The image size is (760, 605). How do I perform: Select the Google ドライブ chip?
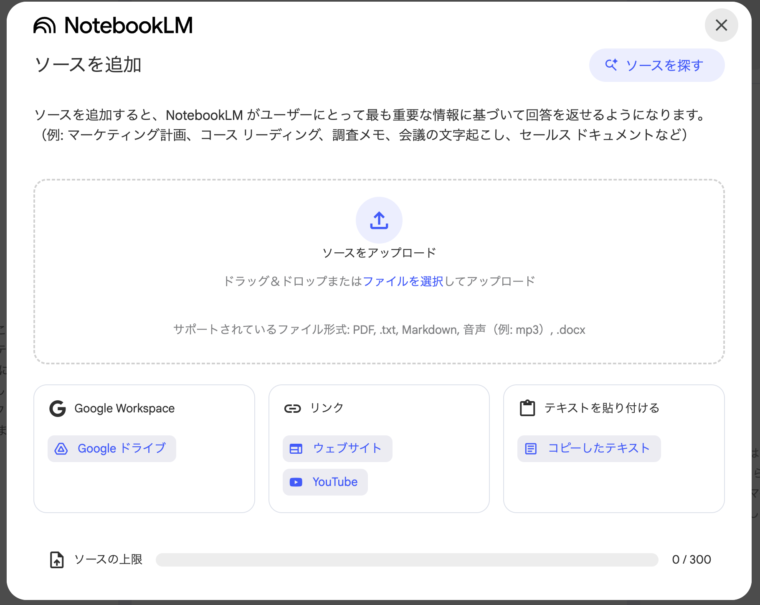(112, 448)
